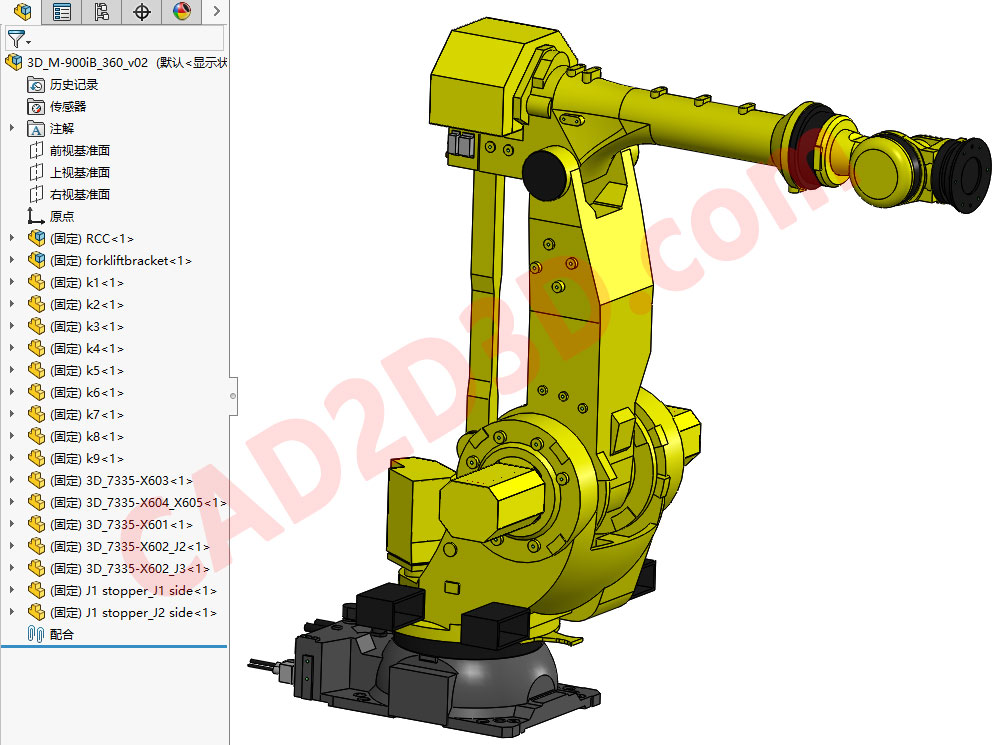Click the panel overflow arrow next to DisplayManager

(215, 12)
